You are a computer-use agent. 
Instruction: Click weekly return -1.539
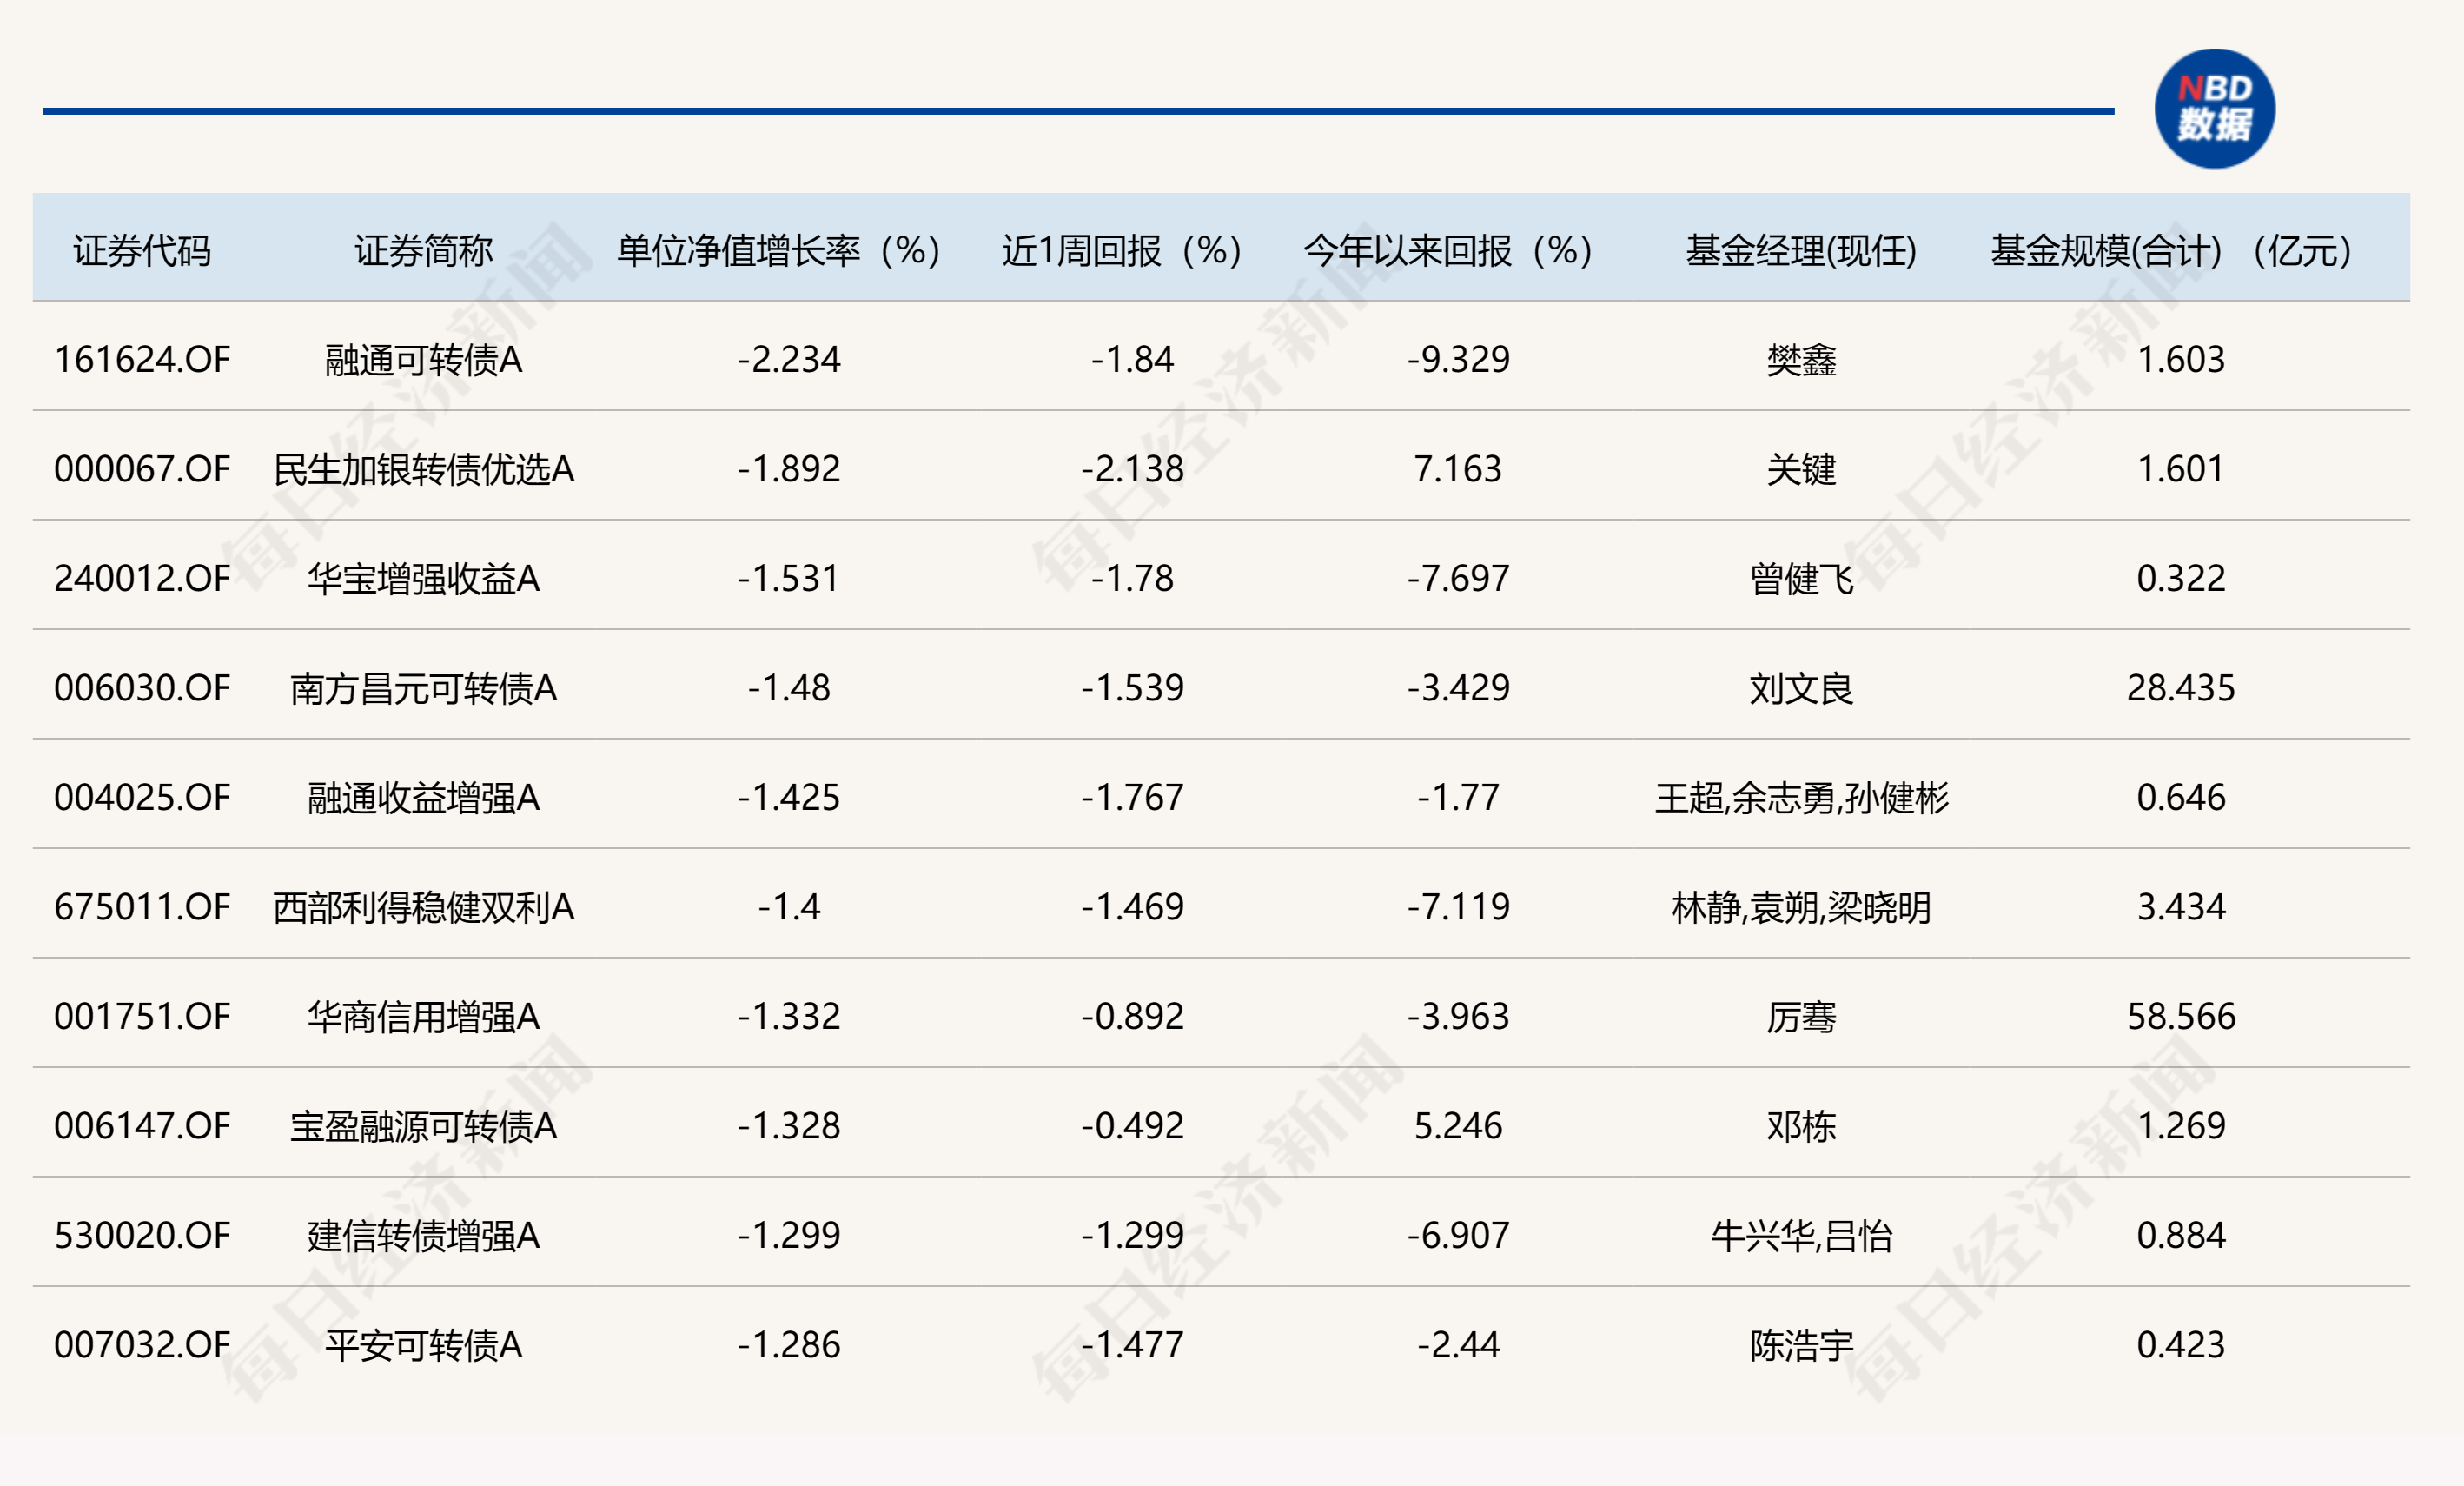[x=1132, y=688]
